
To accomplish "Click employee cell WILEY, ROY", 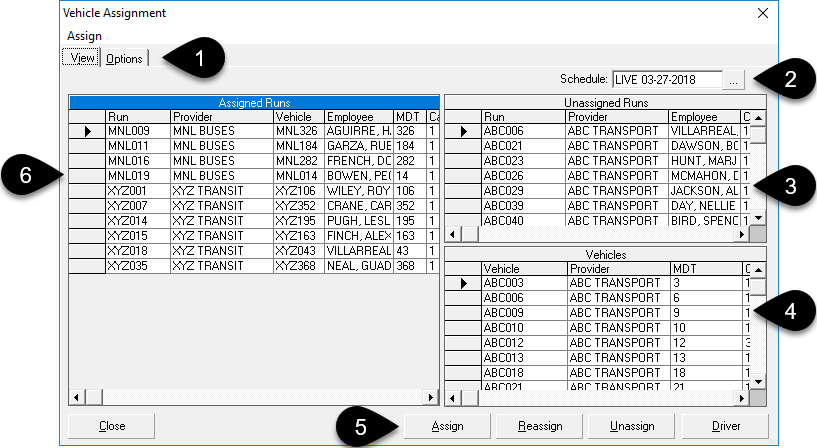I will (x=359, y=191).
